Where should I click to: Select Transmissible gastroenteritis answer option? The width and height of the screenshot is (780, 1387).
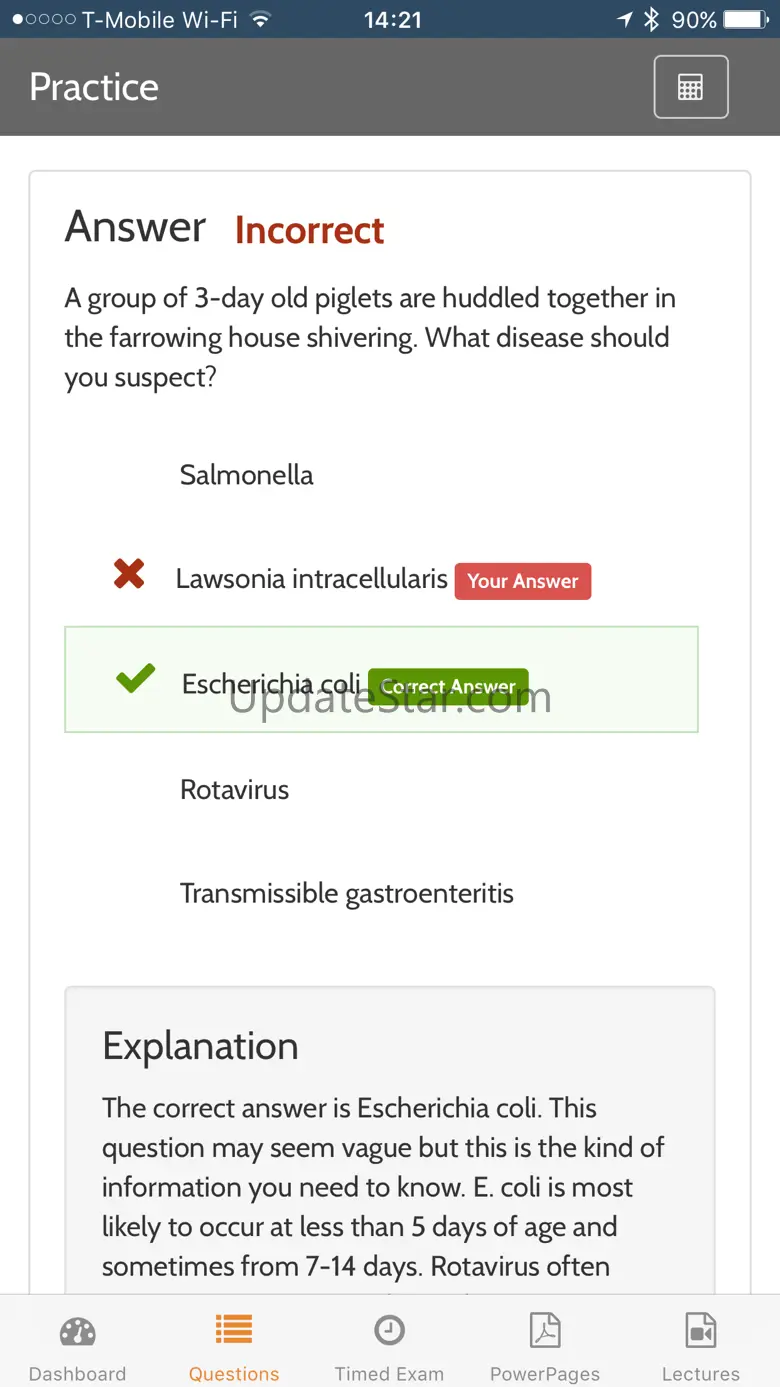click(346, 893)
